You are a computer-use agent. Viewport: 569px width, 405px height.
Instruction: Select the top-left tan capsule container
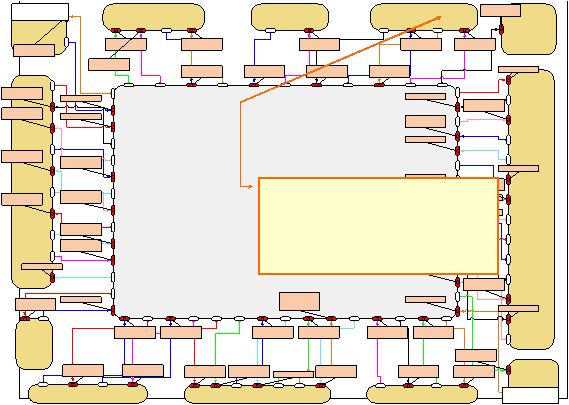tap(153, 17)
